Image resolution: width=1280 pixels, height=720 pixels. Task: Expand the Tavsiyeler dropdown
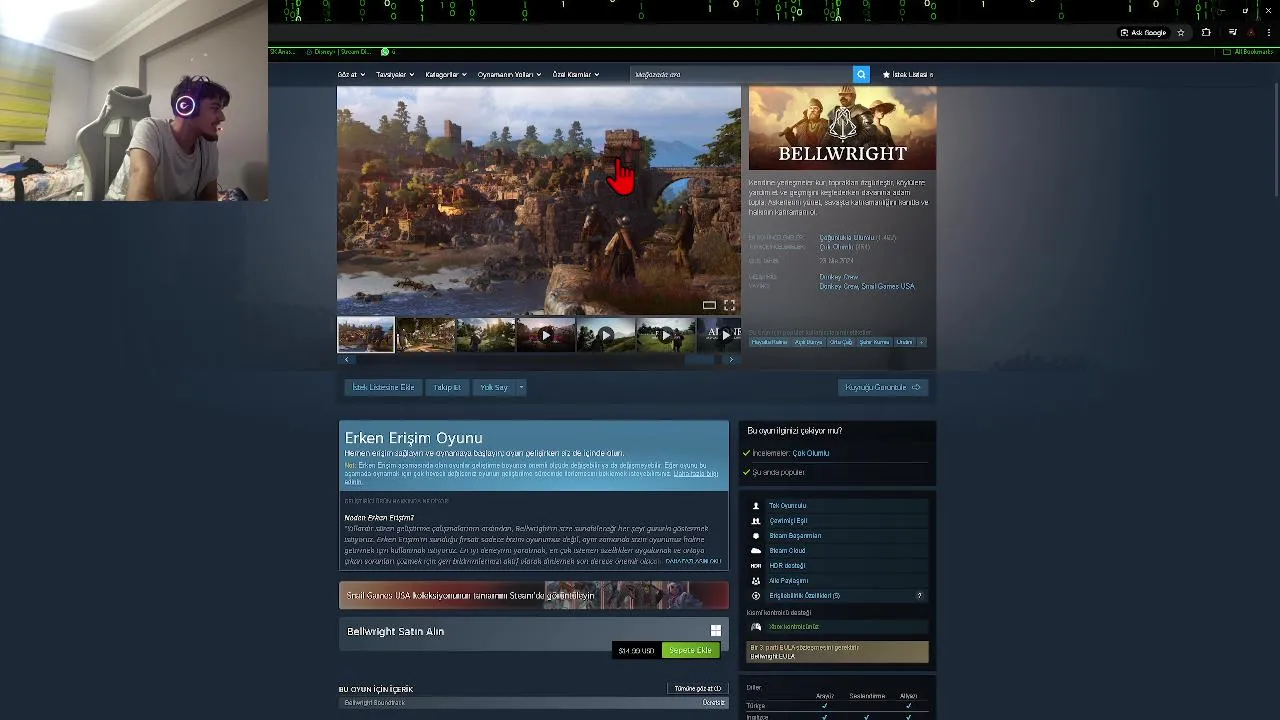394,74
